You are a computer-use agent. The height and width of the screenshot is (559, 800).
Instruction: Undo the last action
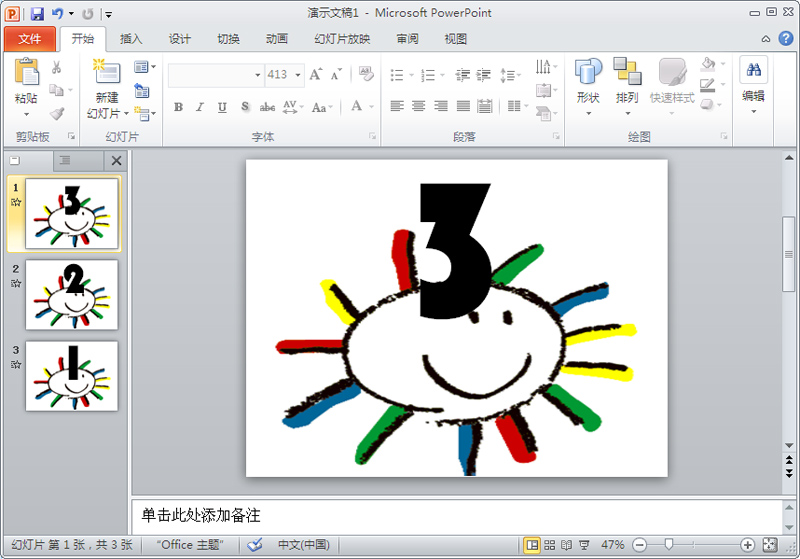pos(58,13)
